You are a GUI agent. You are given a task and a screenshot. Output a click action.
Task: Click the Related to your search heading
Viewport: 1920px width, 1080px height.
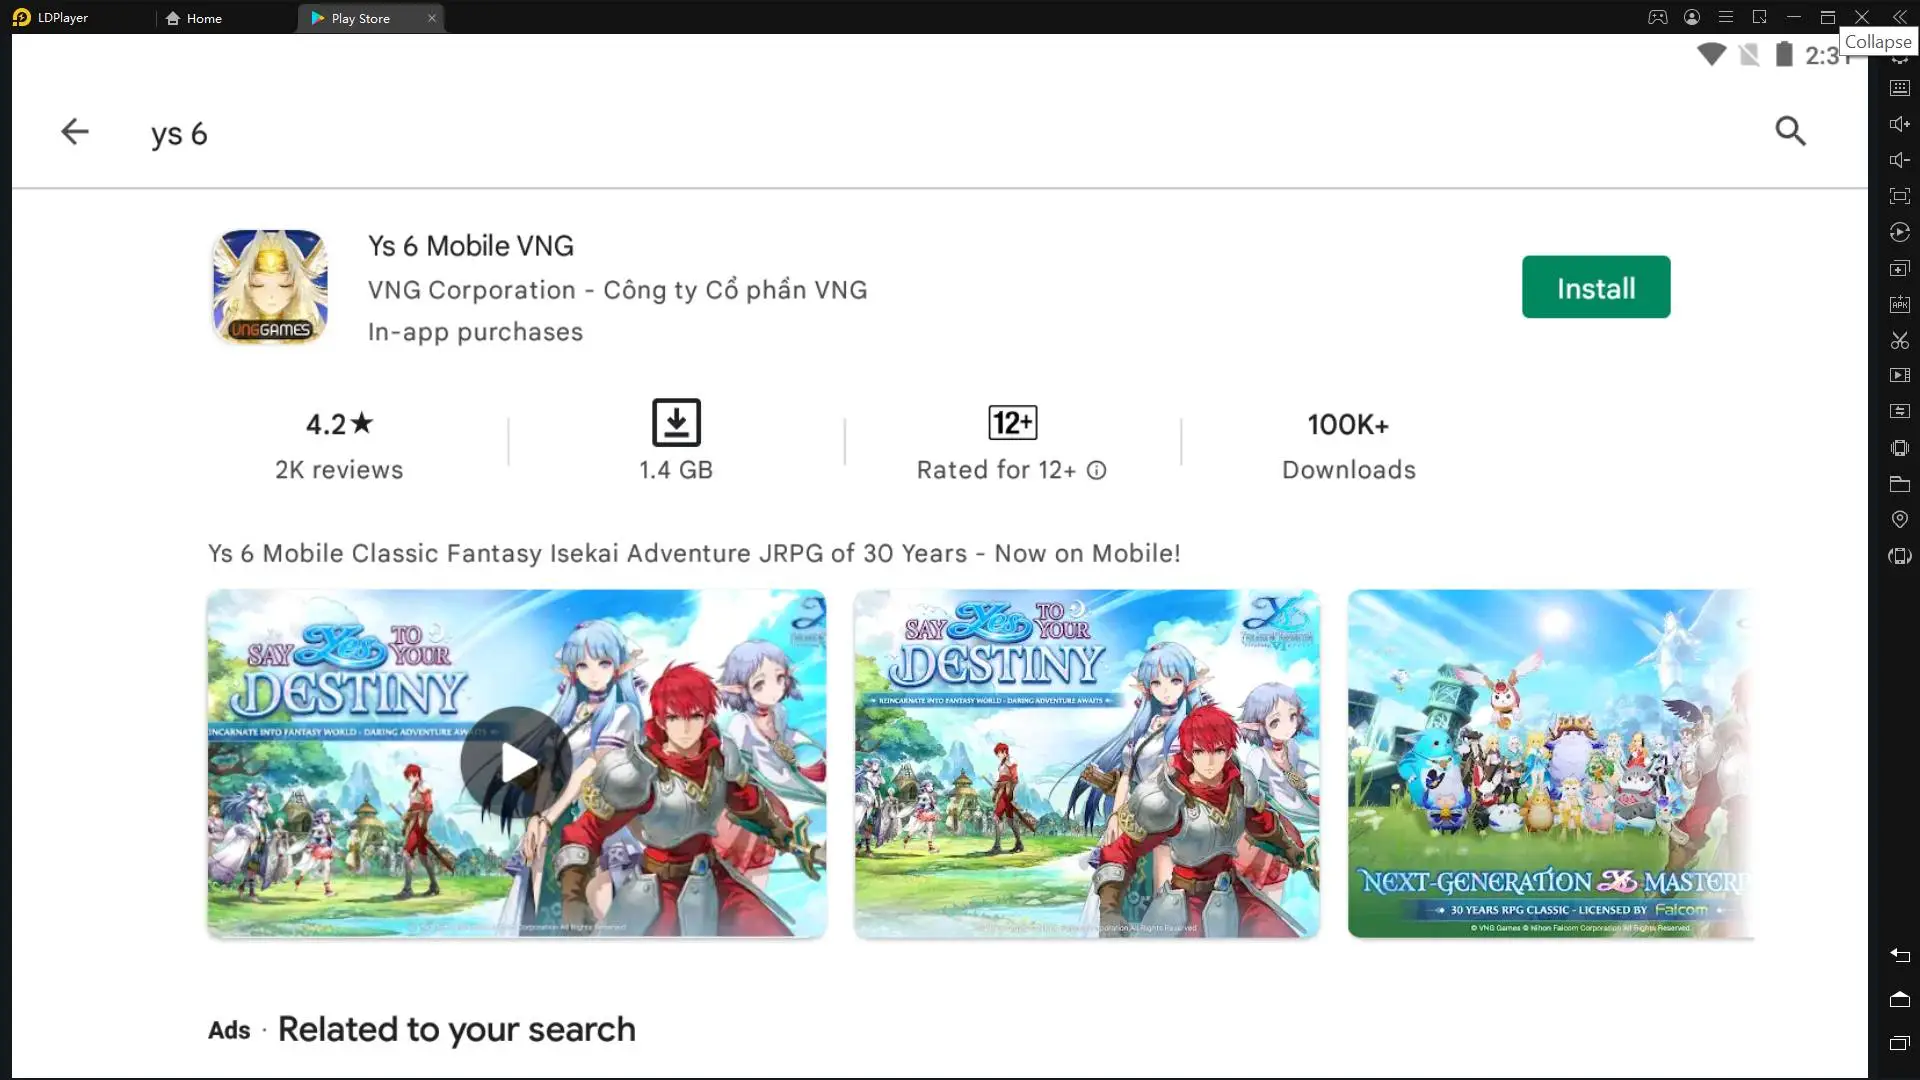[x=456, y=1029]
